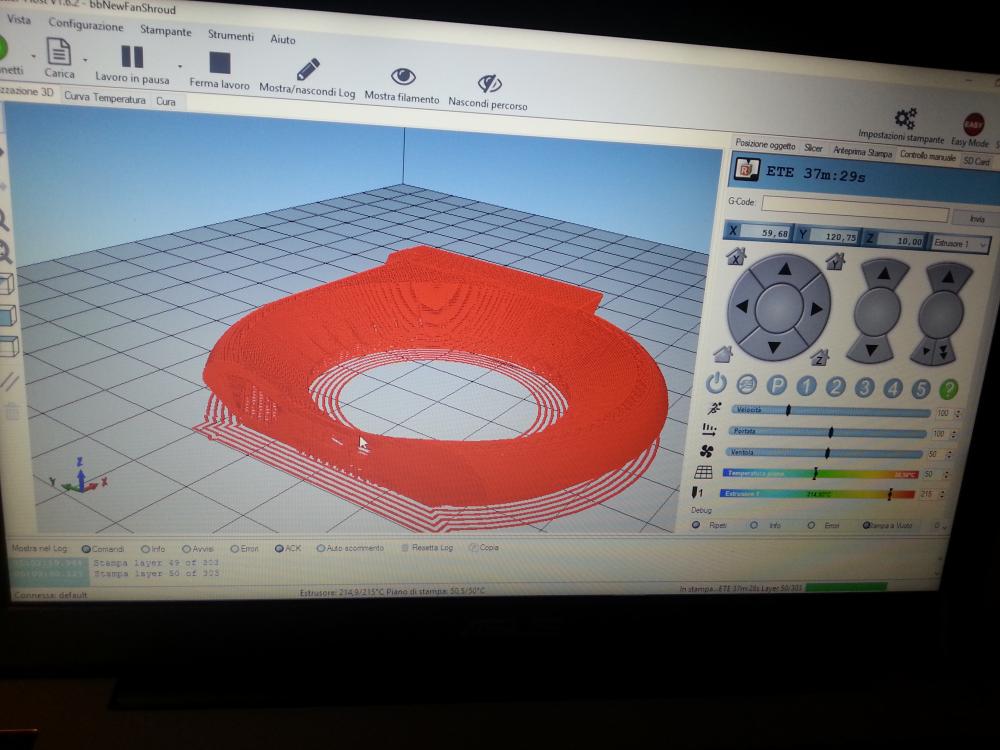The height and width of the screenshot is (750, 1000).
Task: Click the green help question-mark icon
Action: point(949,389)
